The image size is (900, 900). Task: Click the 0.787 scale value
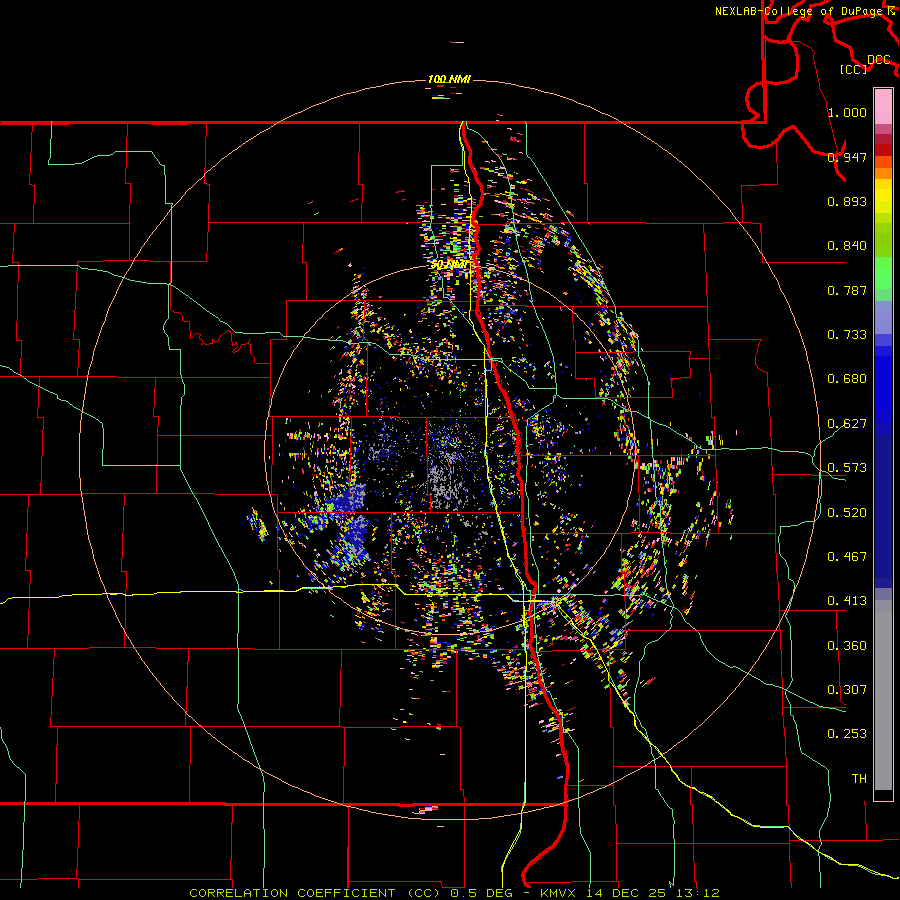point(847,290)
